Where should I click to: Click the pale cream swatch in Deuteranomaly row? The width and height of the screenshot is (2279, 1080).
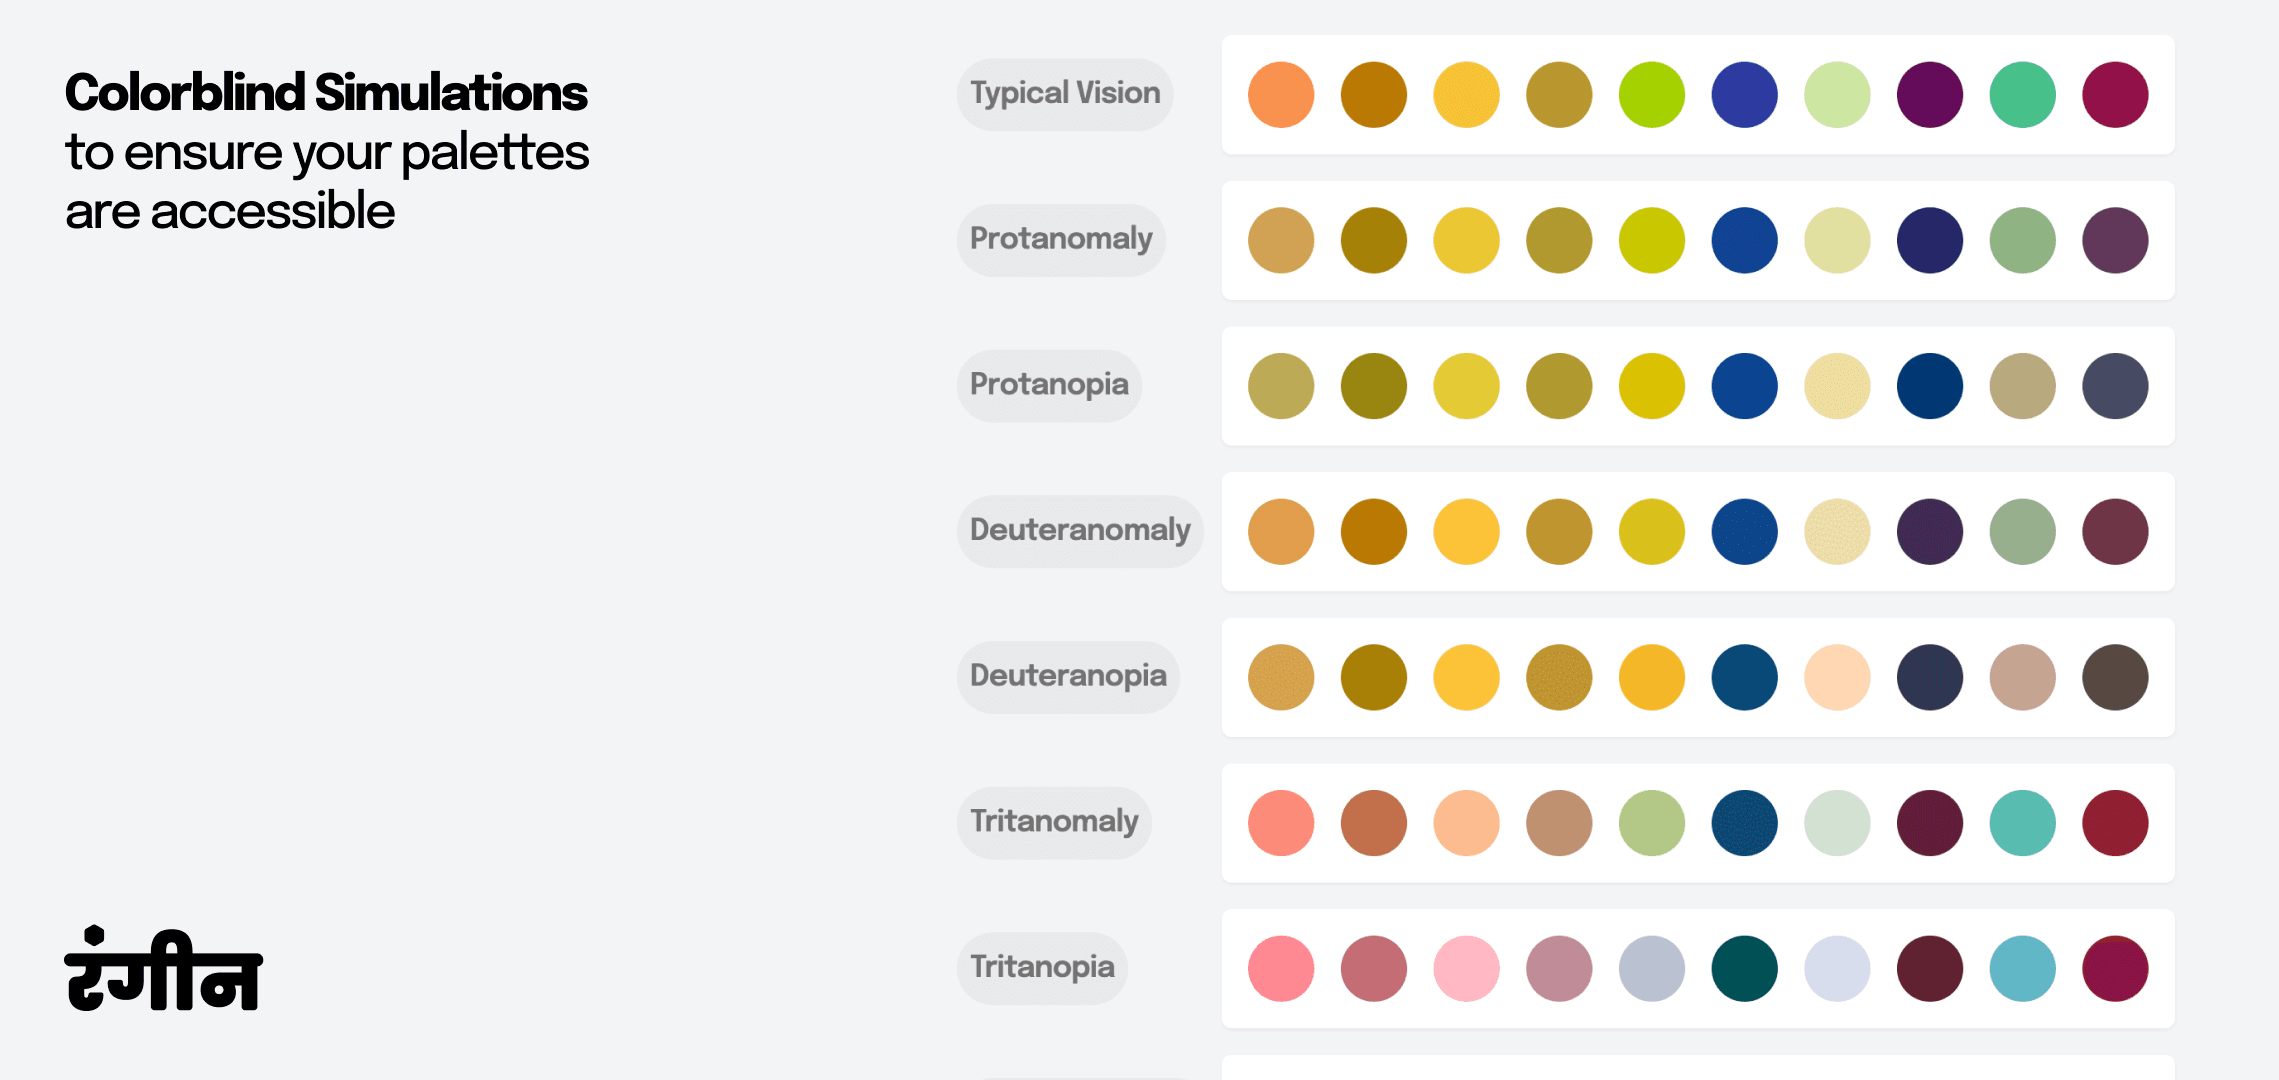[1837, 532]
